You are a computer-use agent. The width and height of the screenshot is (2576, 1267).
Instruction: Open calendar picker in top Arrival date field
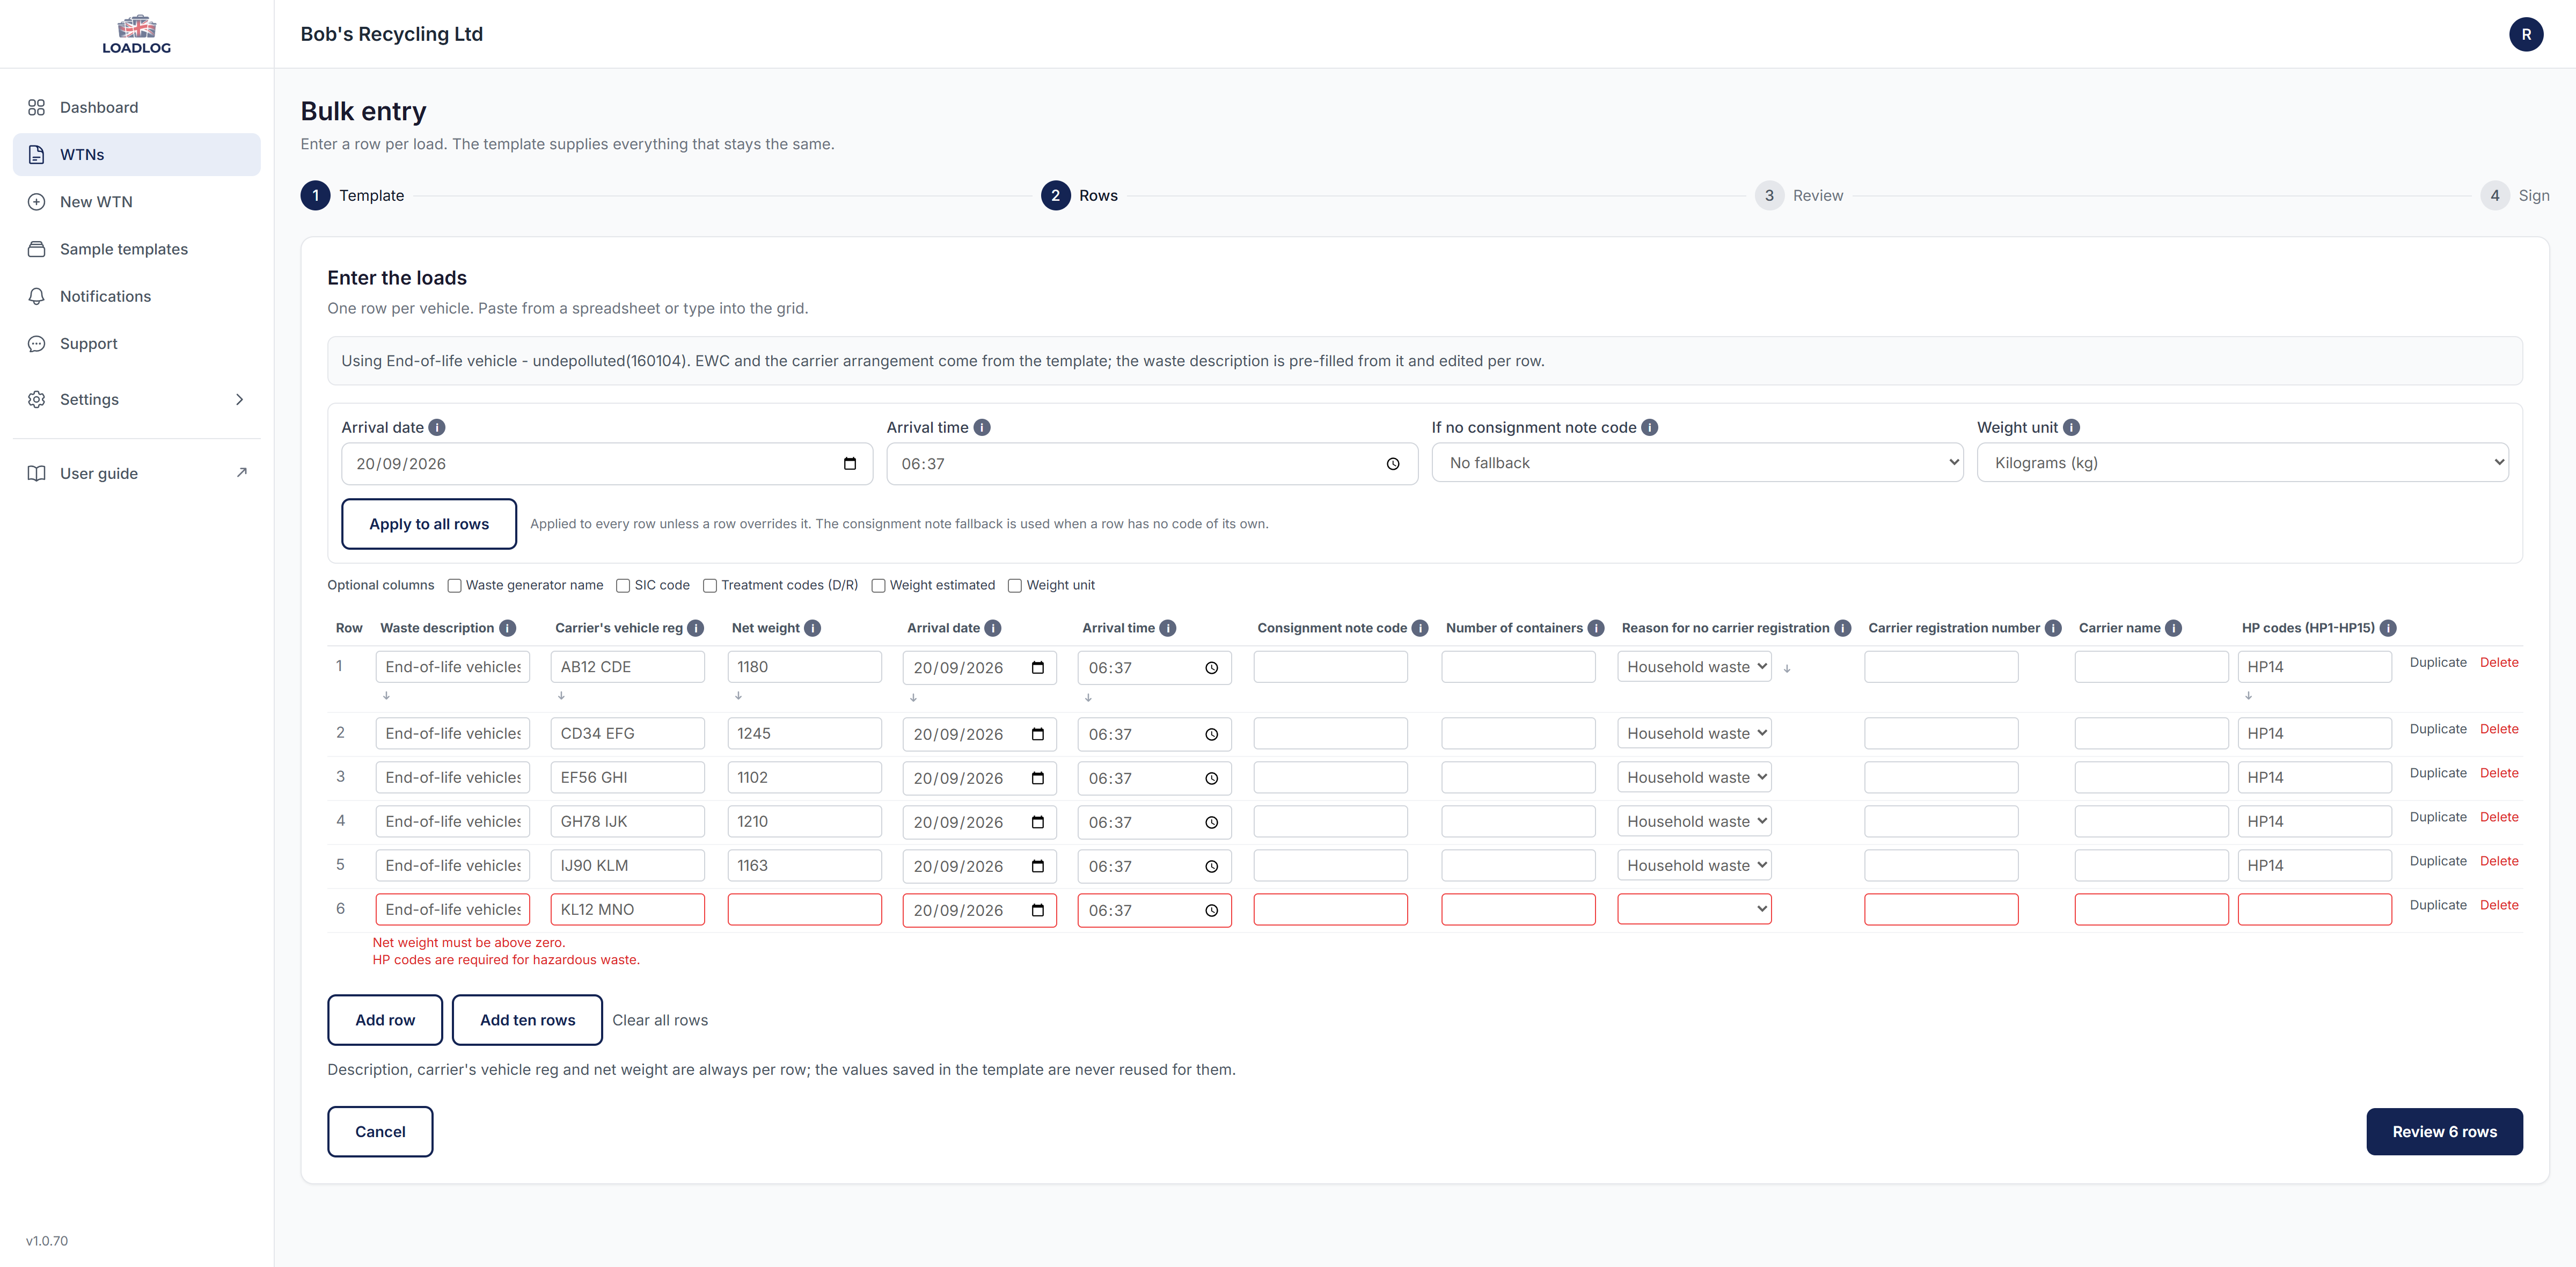[850, 464]
